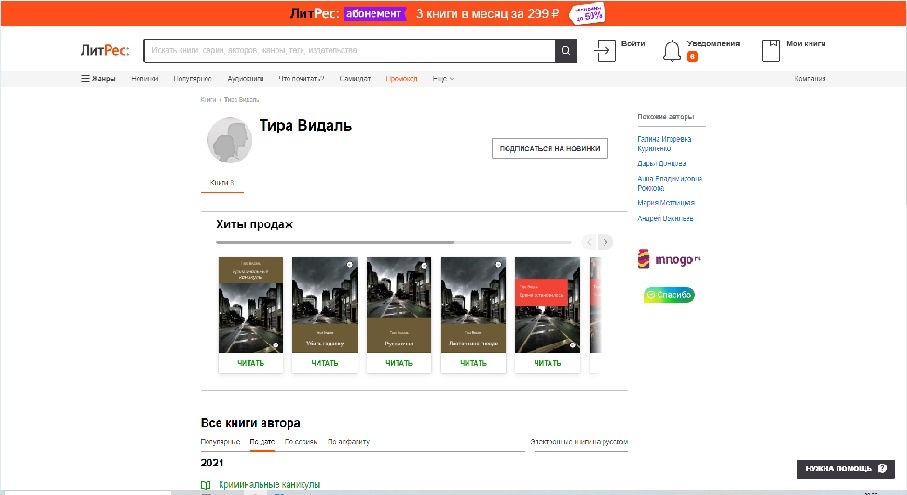Open Андрей author link in sidebar
Image resolution: width=907 pixels, height=495 pixels.
pos(665,219)
